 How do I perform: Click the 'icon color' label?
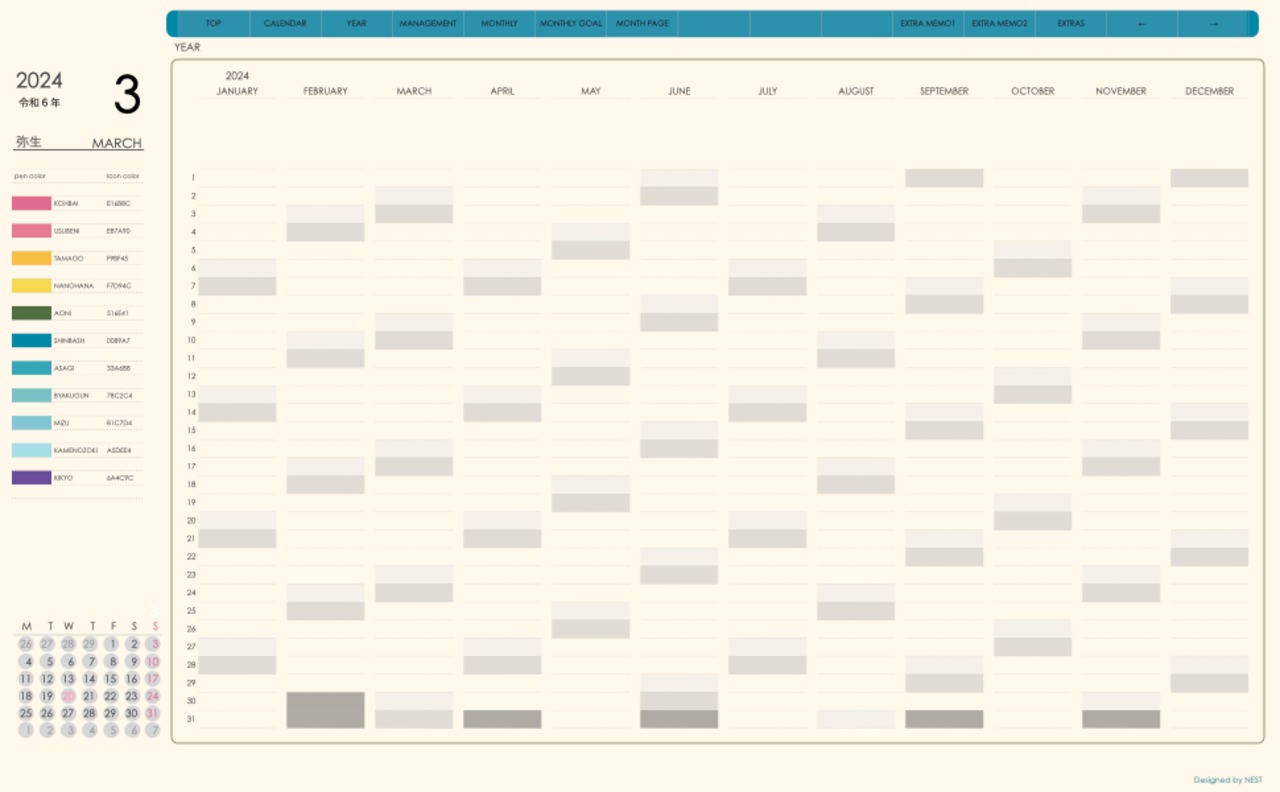point(123,176)
